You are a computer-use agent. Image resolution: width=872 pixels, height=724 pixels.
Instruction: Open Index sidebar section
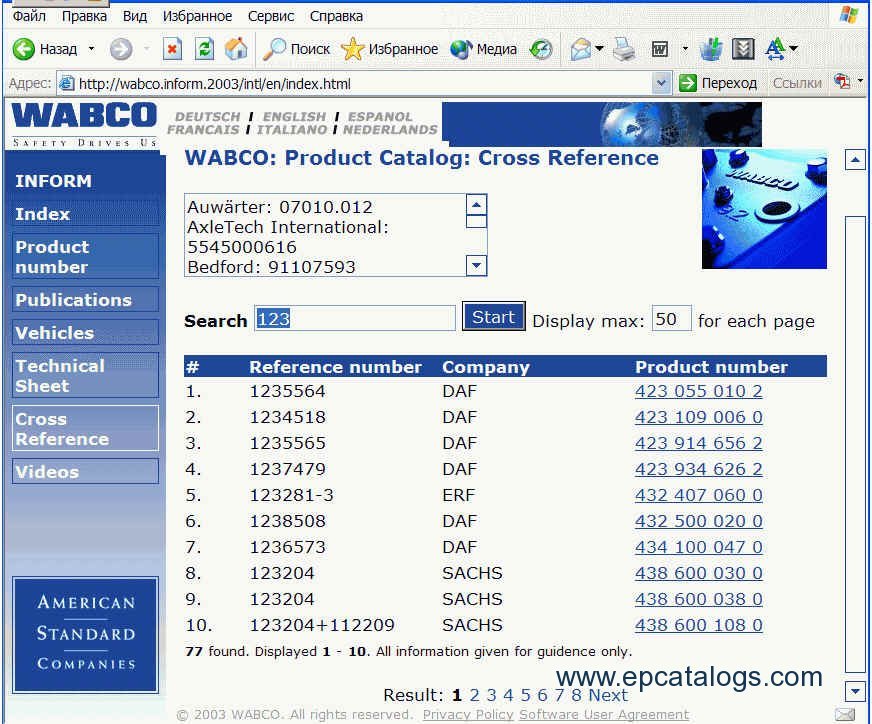(85, 214)
